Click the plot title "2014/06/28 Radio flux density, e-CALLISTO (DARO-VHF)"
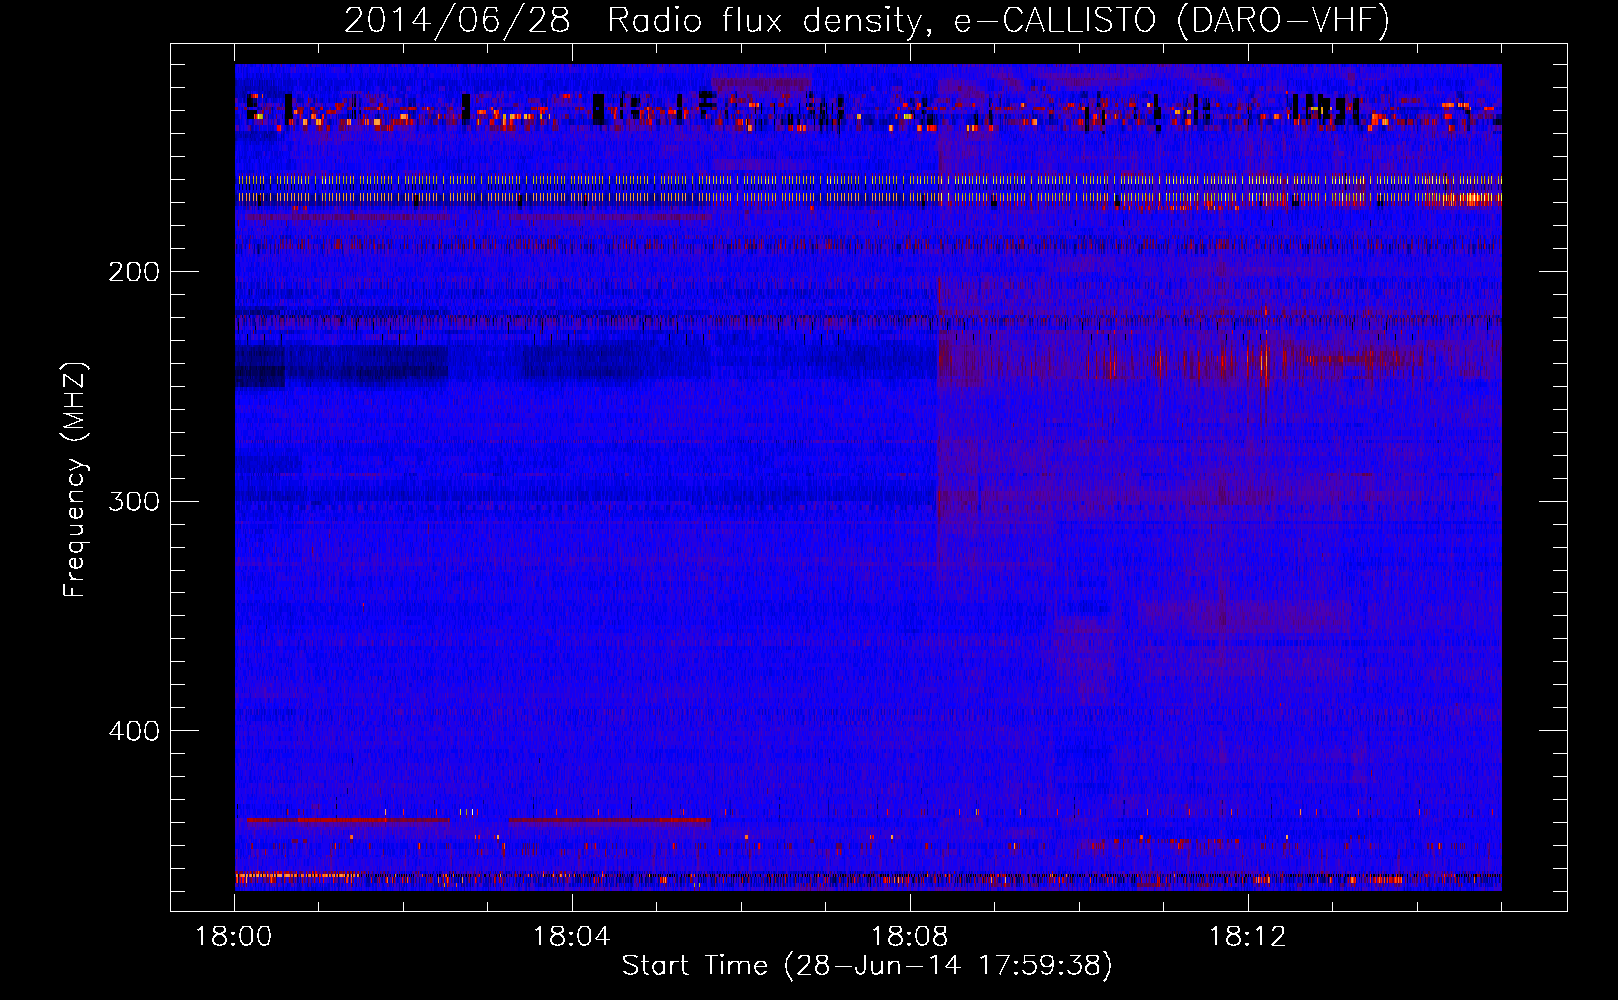The image size is (1618, 1000). 867,20
